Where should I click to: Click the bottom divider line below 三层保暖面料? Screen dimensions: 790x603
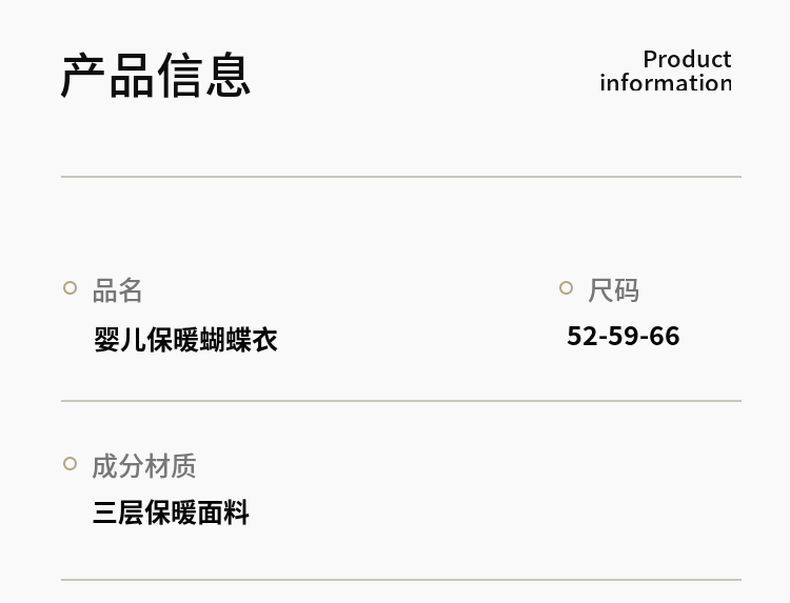(401, 580)
